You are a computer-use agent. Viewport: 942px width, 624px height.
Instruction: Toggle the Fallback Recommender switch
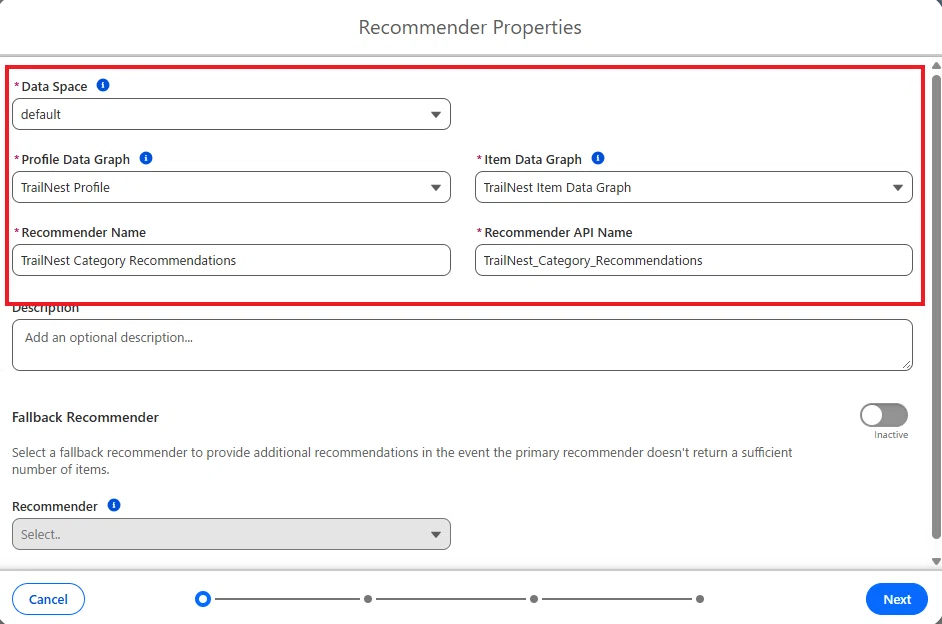(x=883, y=415)
